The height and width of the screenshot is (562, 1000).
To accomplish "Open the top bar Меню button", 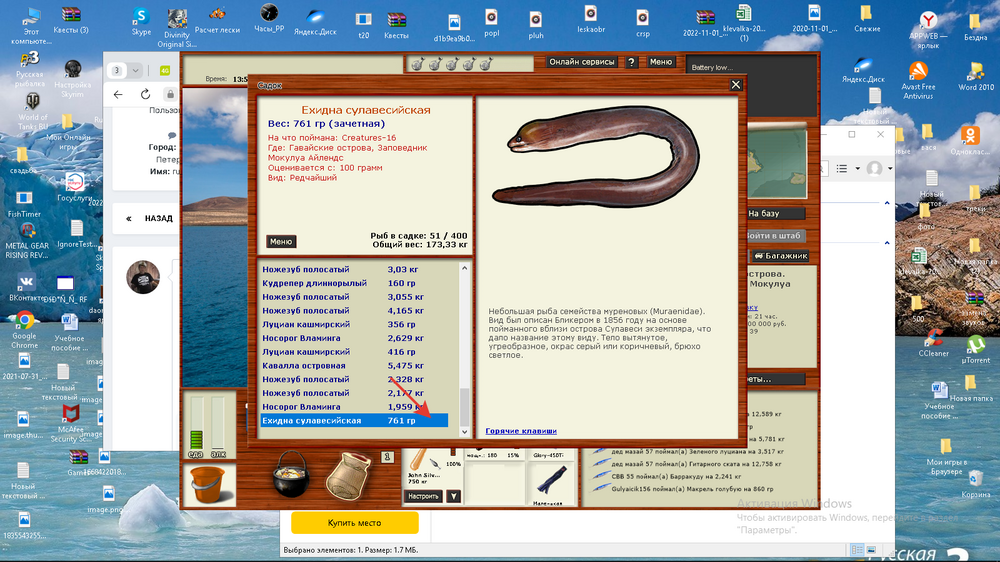I will pos(660,62).
